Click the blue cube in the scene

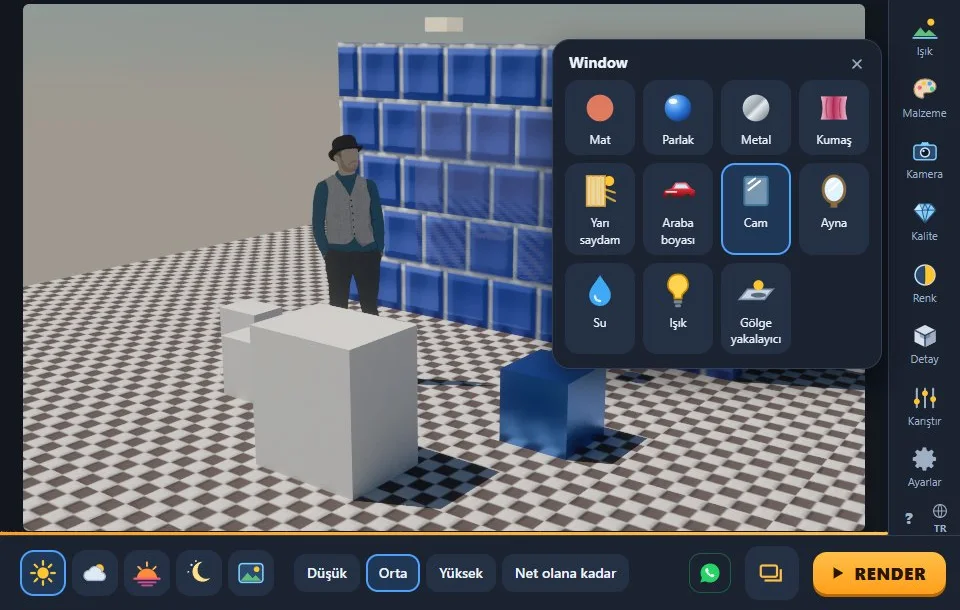(552, 405)
